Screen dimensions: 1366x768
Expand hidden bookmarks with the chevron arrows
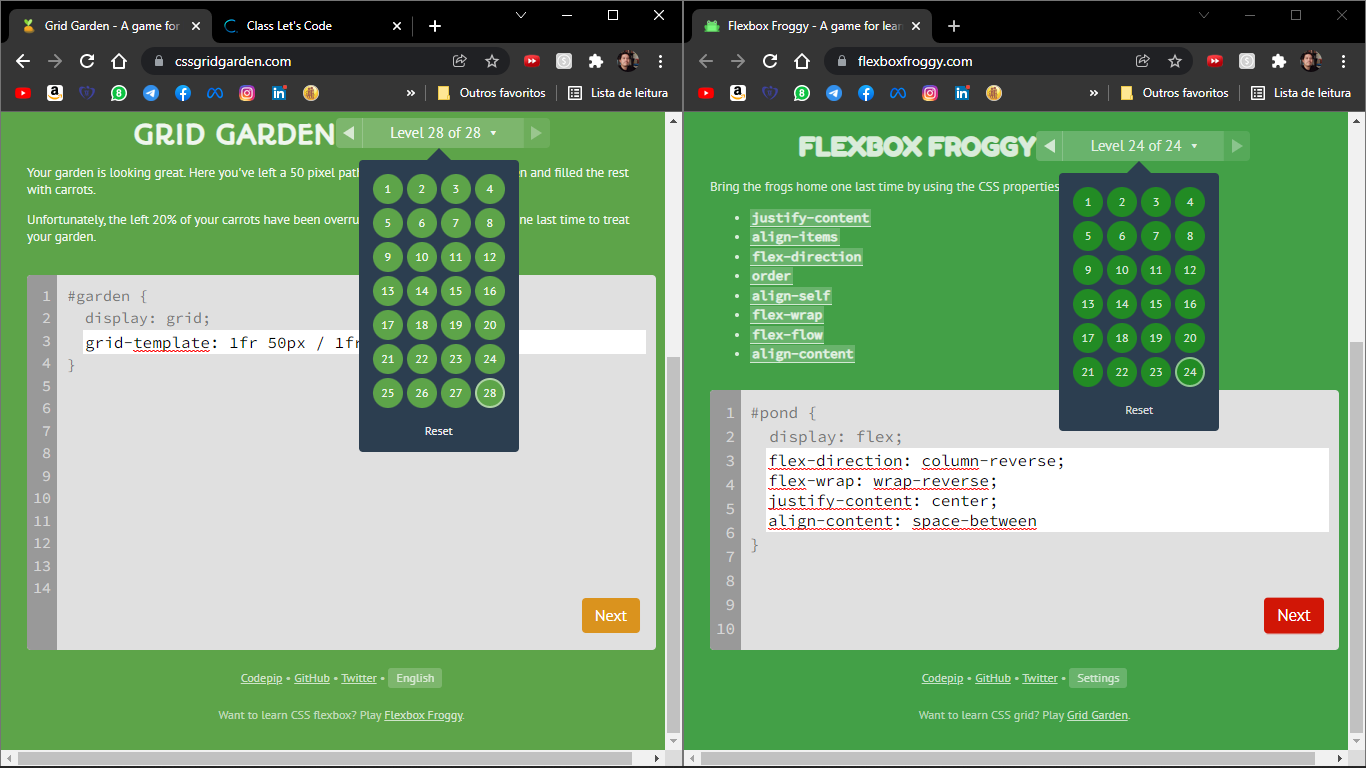(x=410, y=93)
